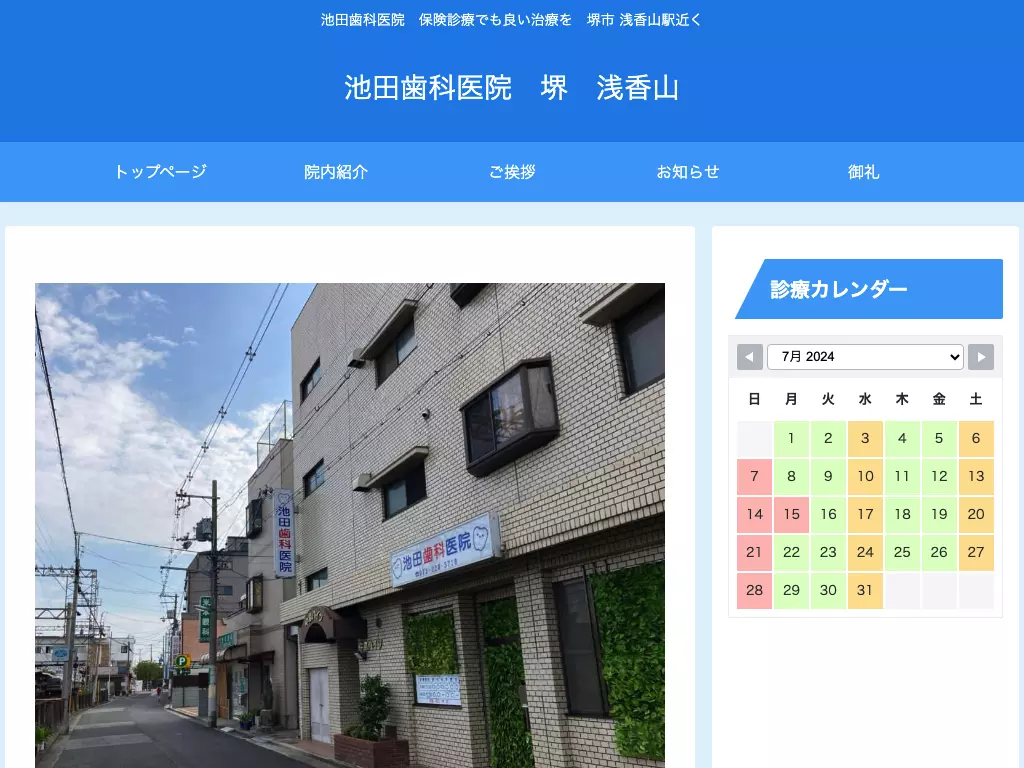The height and width of the screenshot is (768, 1024).
Task: Select calendar date 30
Action: click(828, 590)
